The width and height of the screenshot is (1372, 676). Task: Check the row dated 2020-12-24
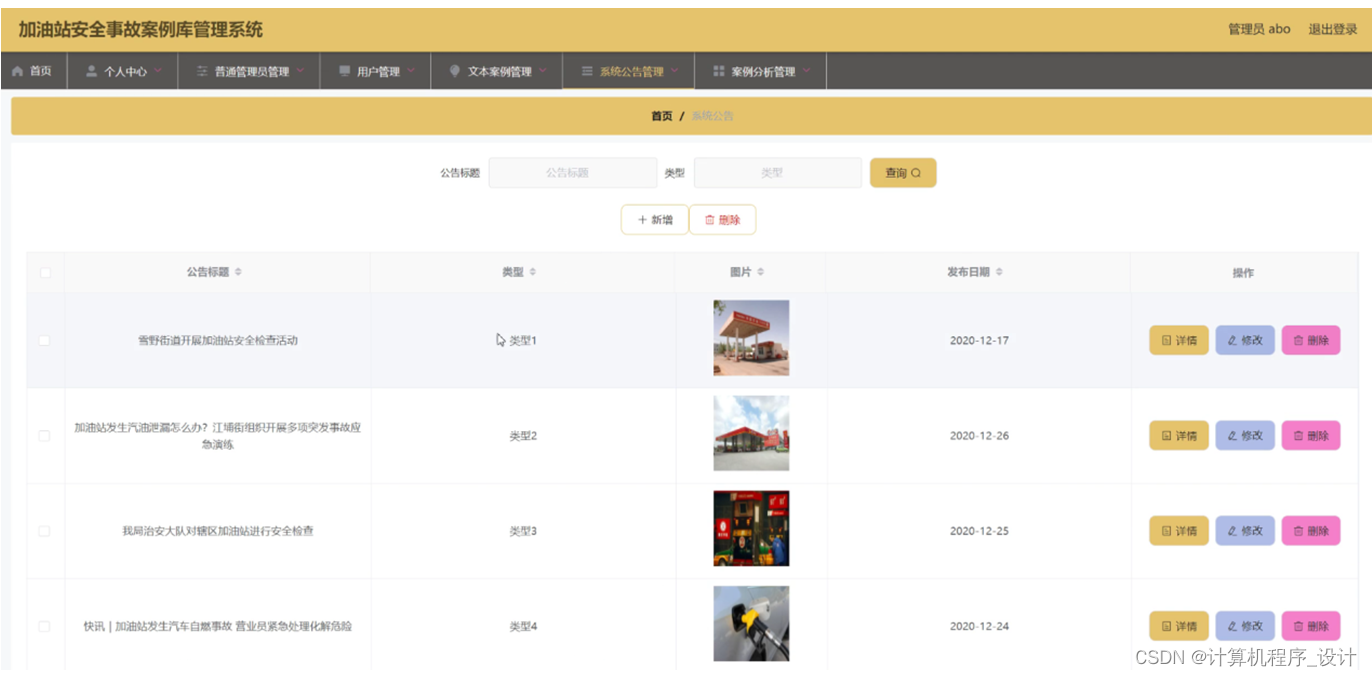(x=44, y=626)
